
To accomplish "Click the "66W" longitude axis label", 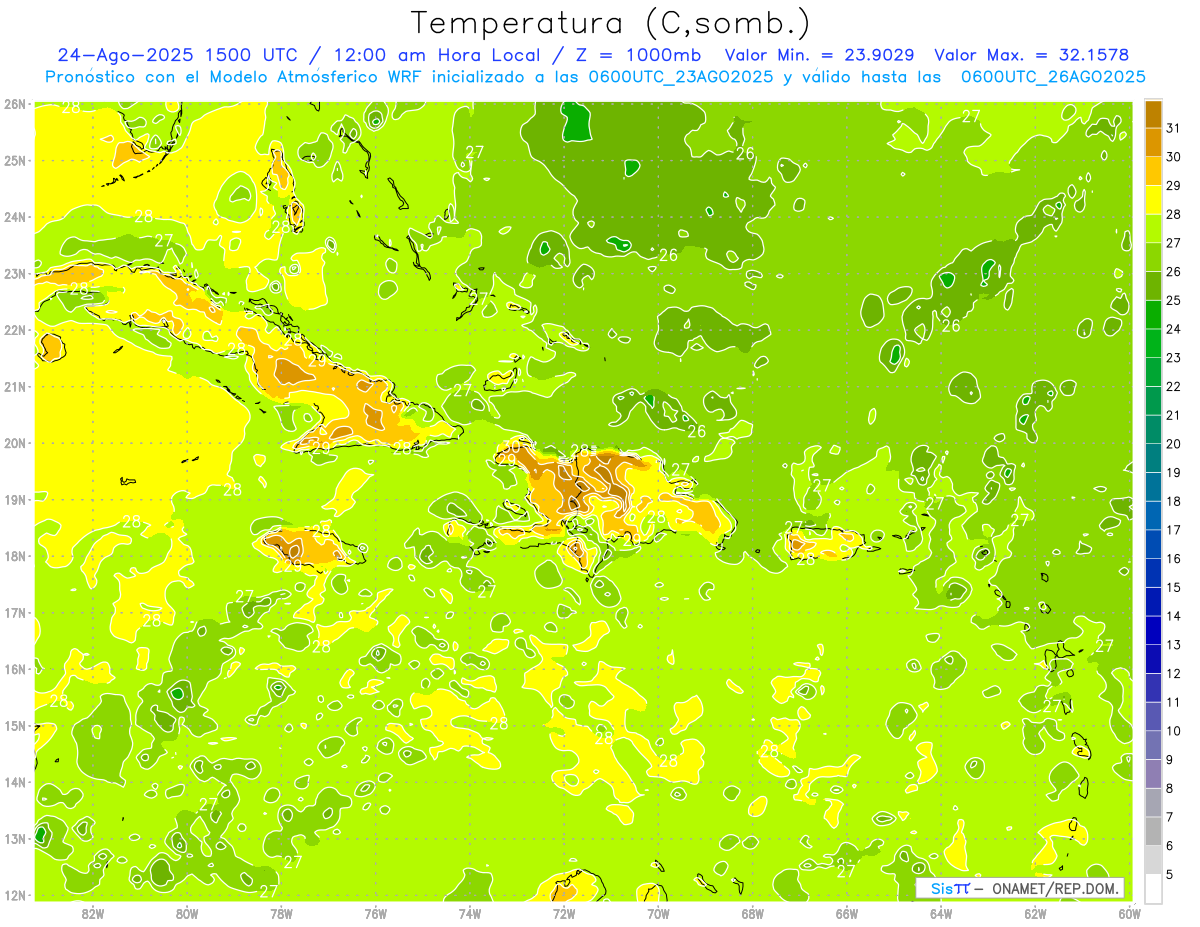I will pos(847,913).
